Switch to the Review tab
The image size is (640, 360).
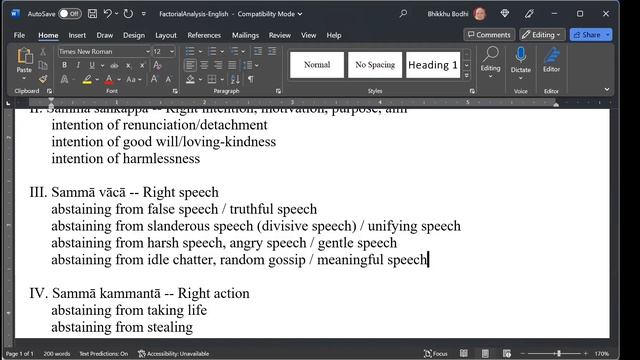pyautogui.click(x=280, y=35)
